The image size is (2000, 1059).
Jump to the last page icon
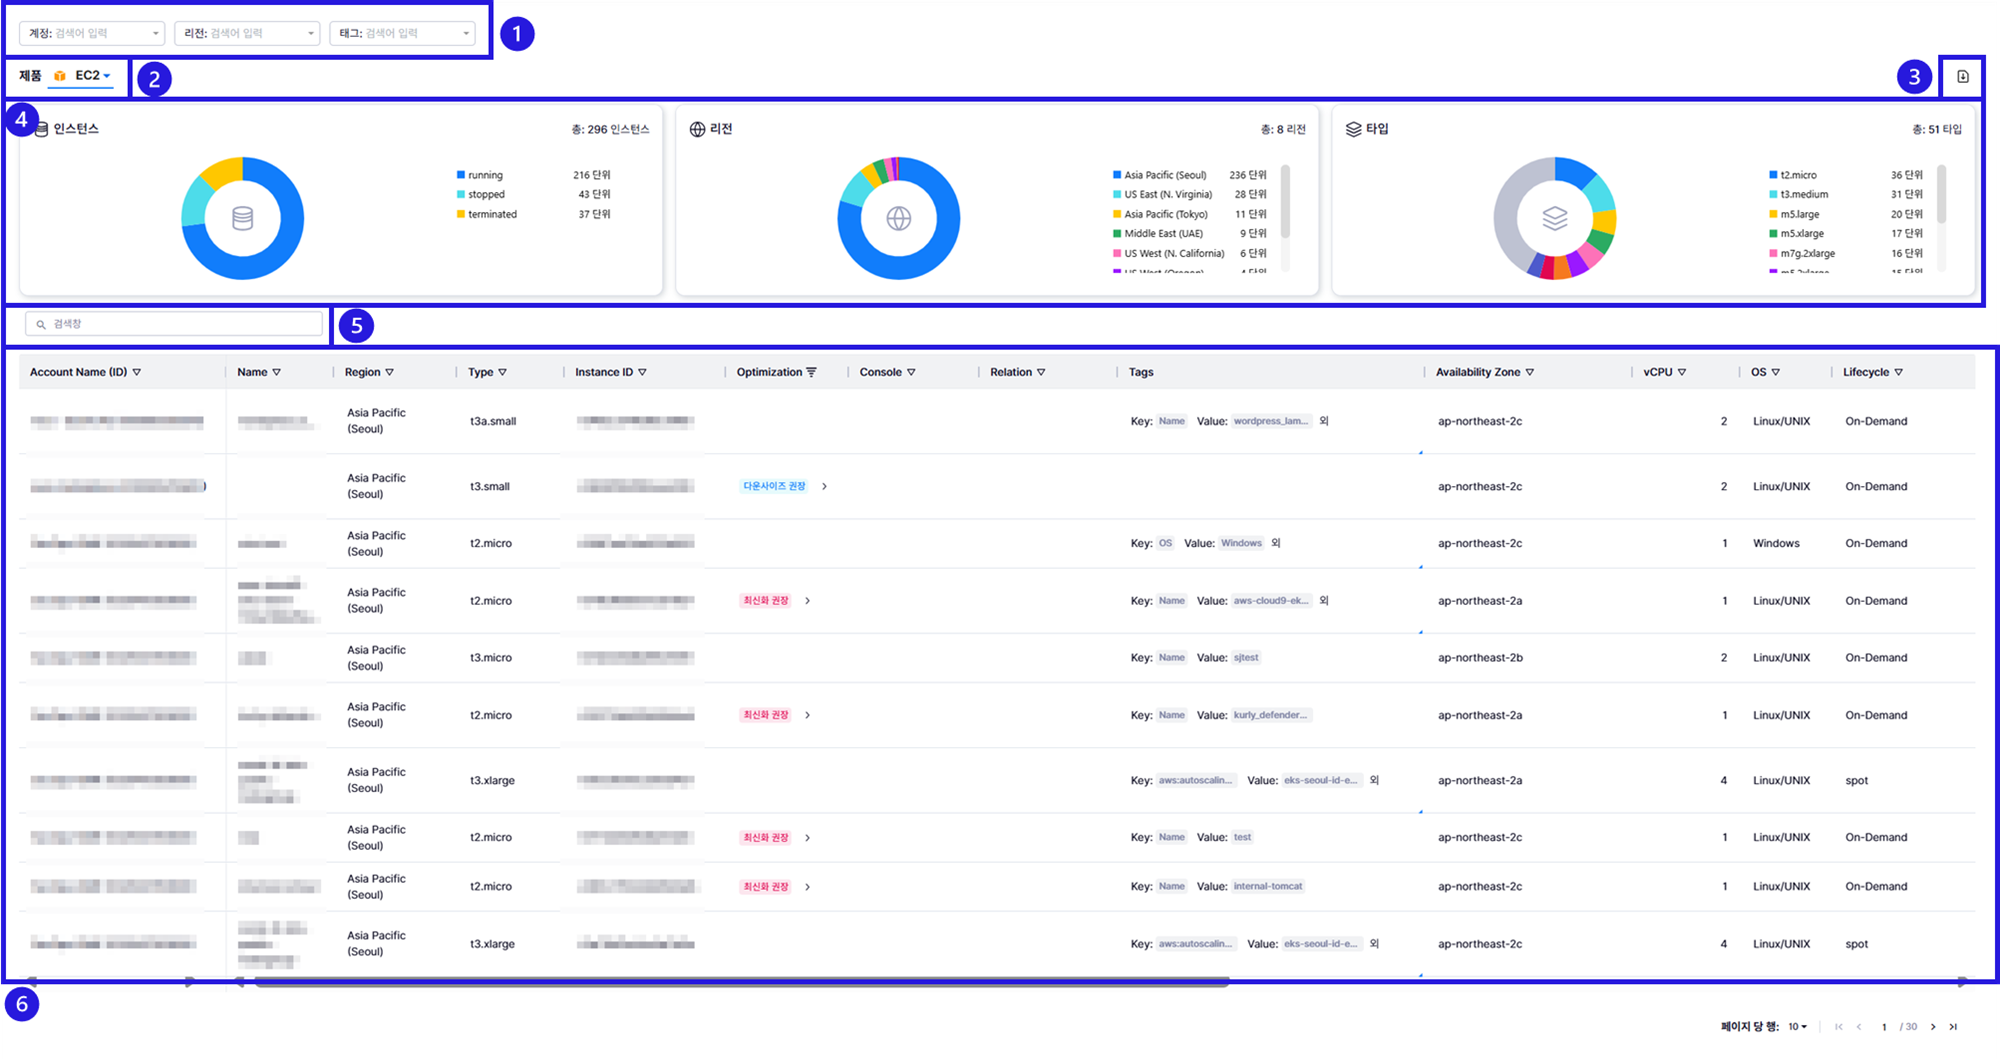(1953, 1027)
